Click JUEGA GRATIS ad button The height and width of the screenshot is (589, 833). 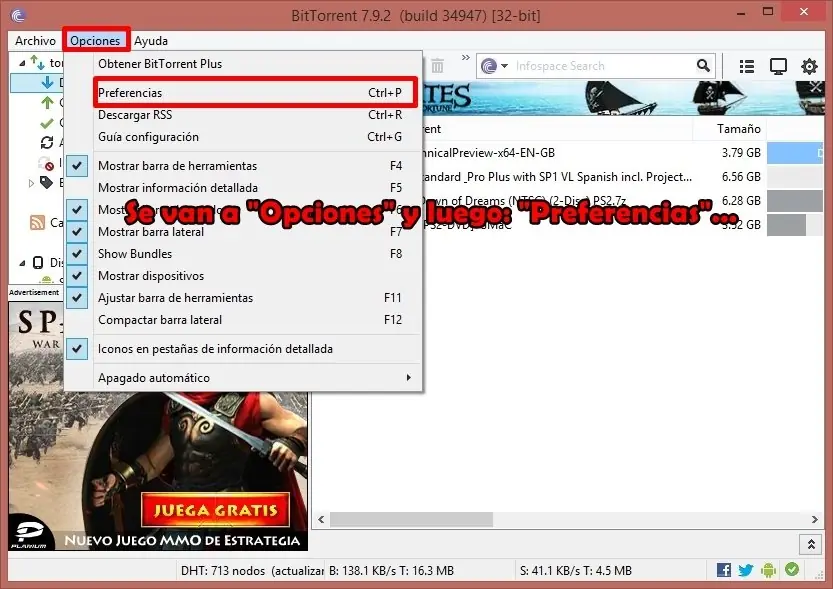pyautogui.click(x=215, y=510)
